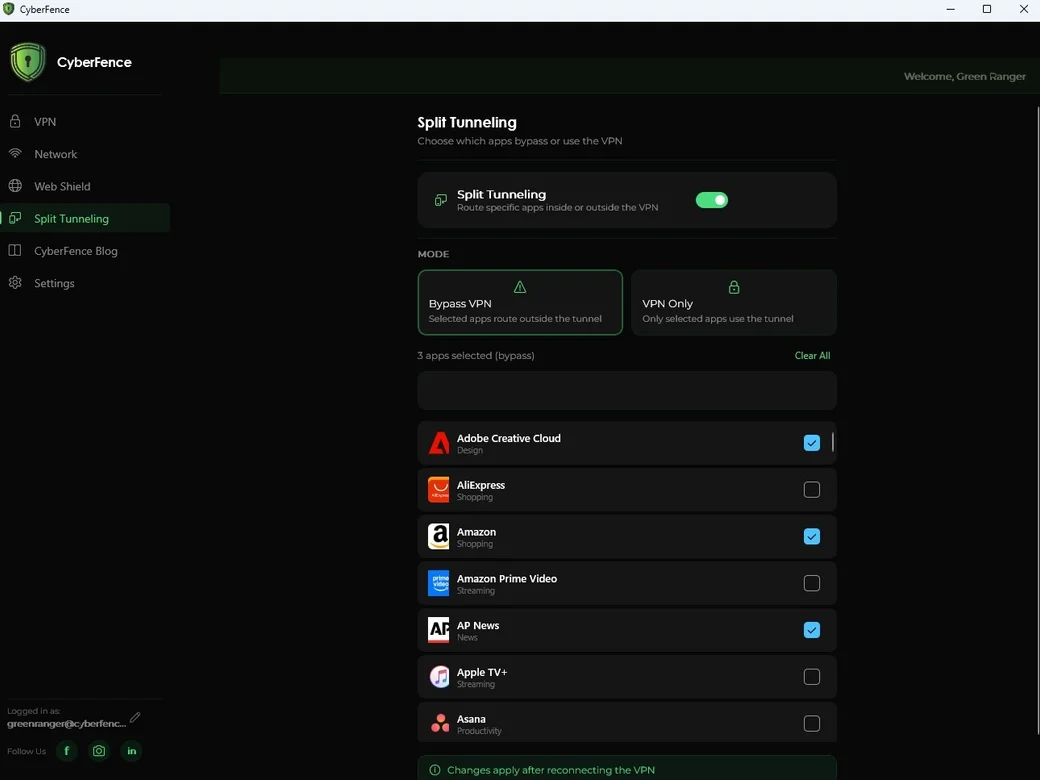Uncheck the Amazon checkbox
1040x780 pixels.
(x=812, y=537)
